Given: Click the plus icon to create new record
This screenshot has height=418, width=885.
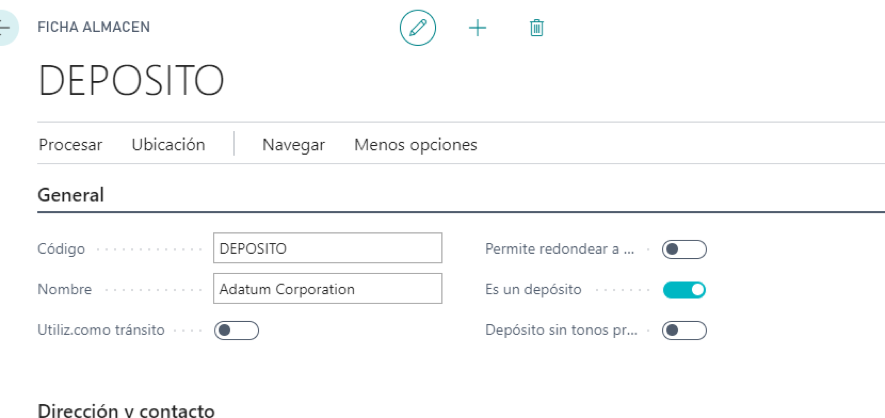Looking at the screenshot, I should pos(477,28).
